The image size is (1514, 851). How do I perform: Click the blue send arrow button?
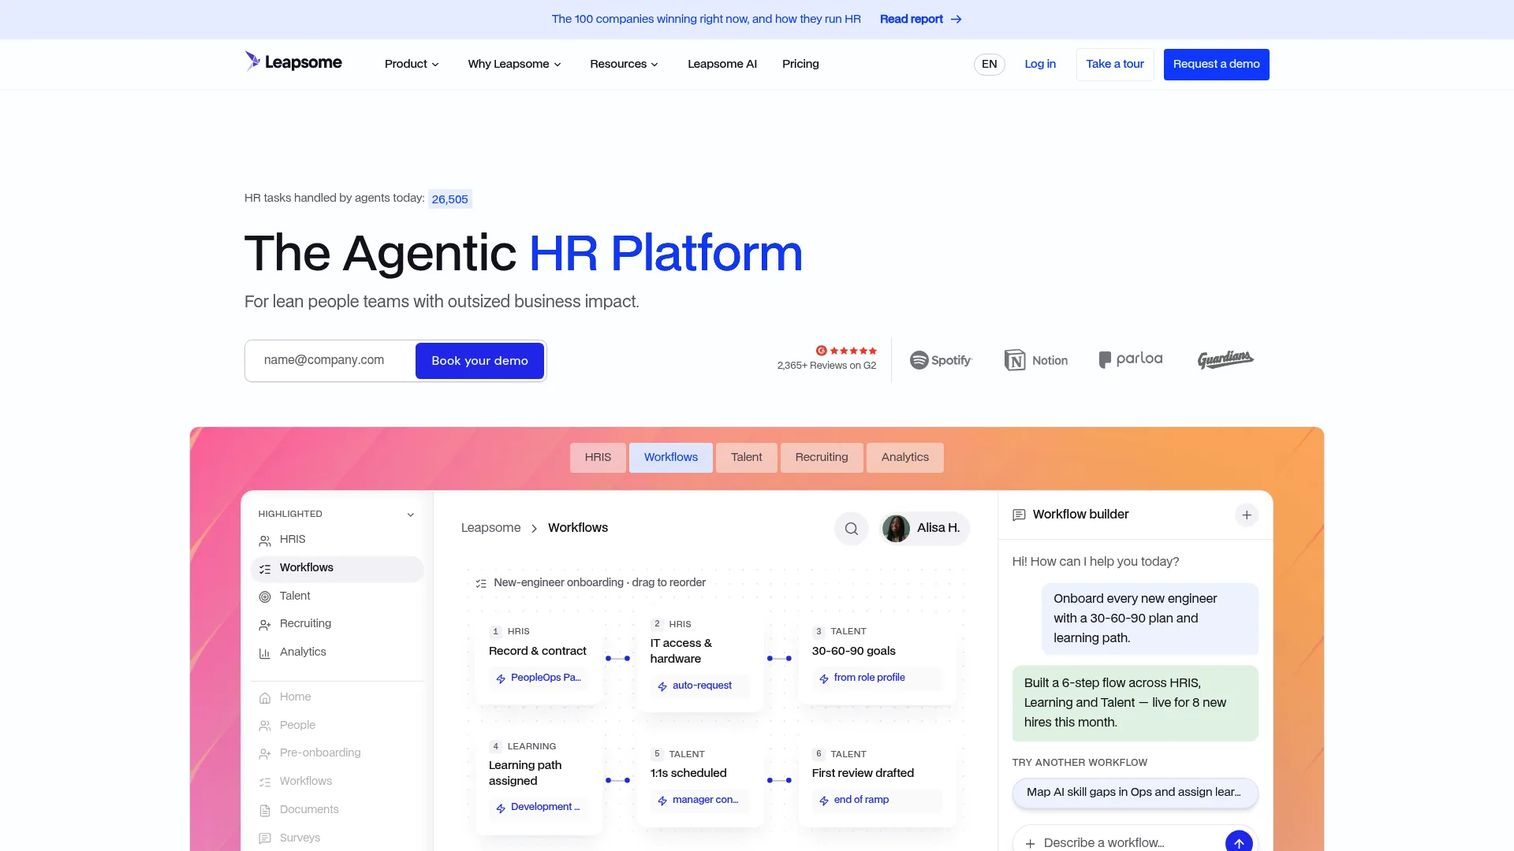1239,843
